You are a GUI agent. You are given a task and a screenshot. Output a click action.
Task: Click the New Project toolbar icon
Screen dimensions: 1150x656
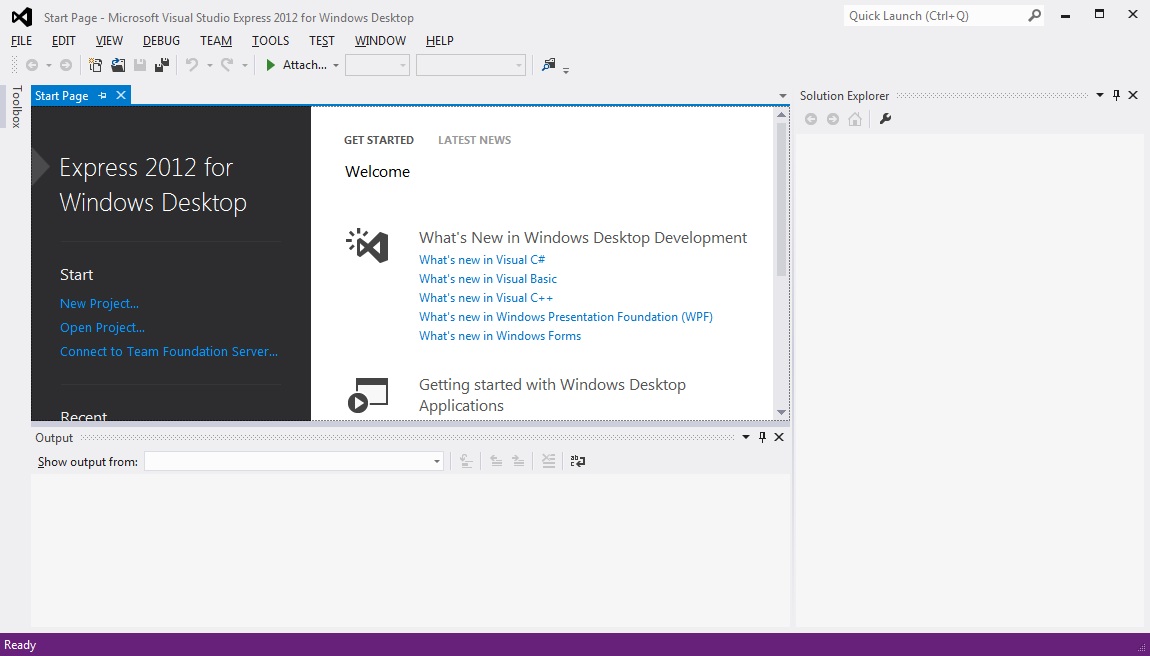(95, 65)
